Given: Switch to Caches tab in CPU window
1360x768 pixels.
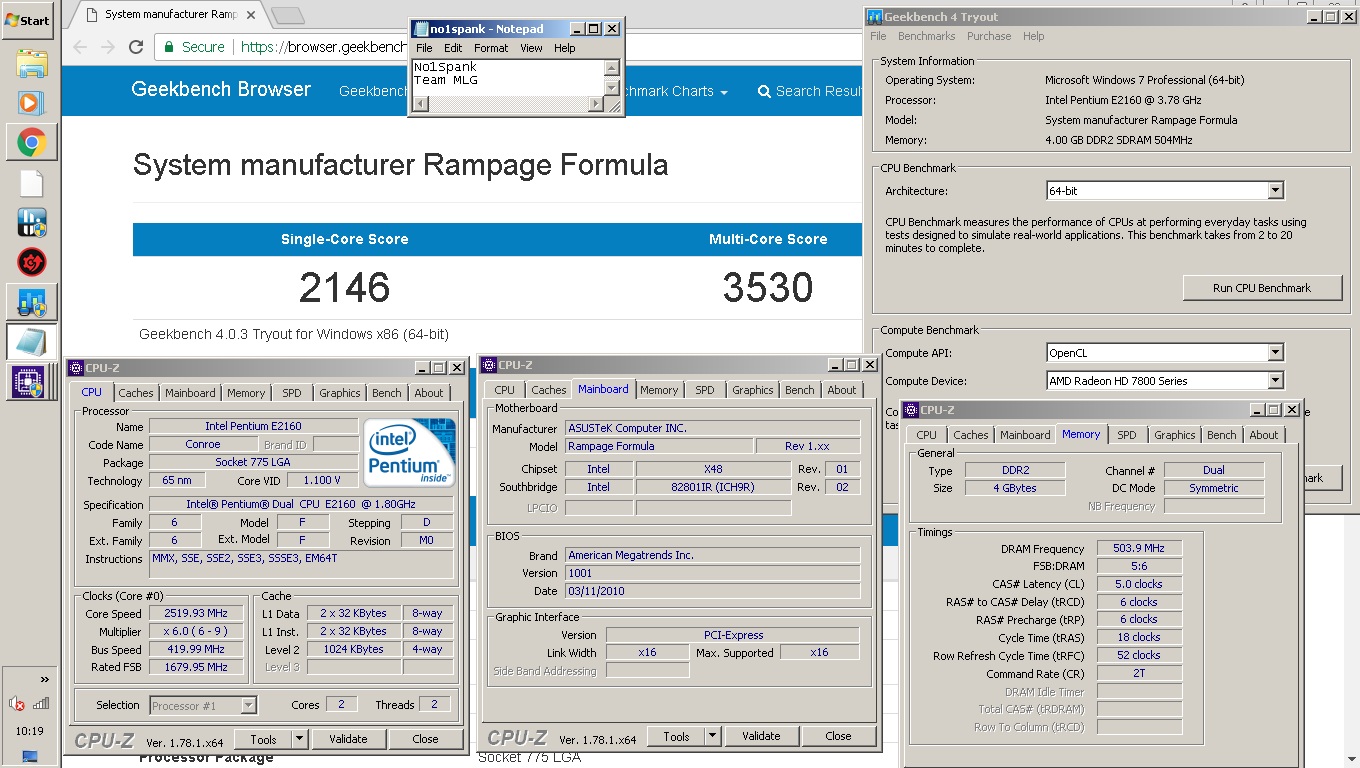Looking at the screenshot, I should (136, 393).
